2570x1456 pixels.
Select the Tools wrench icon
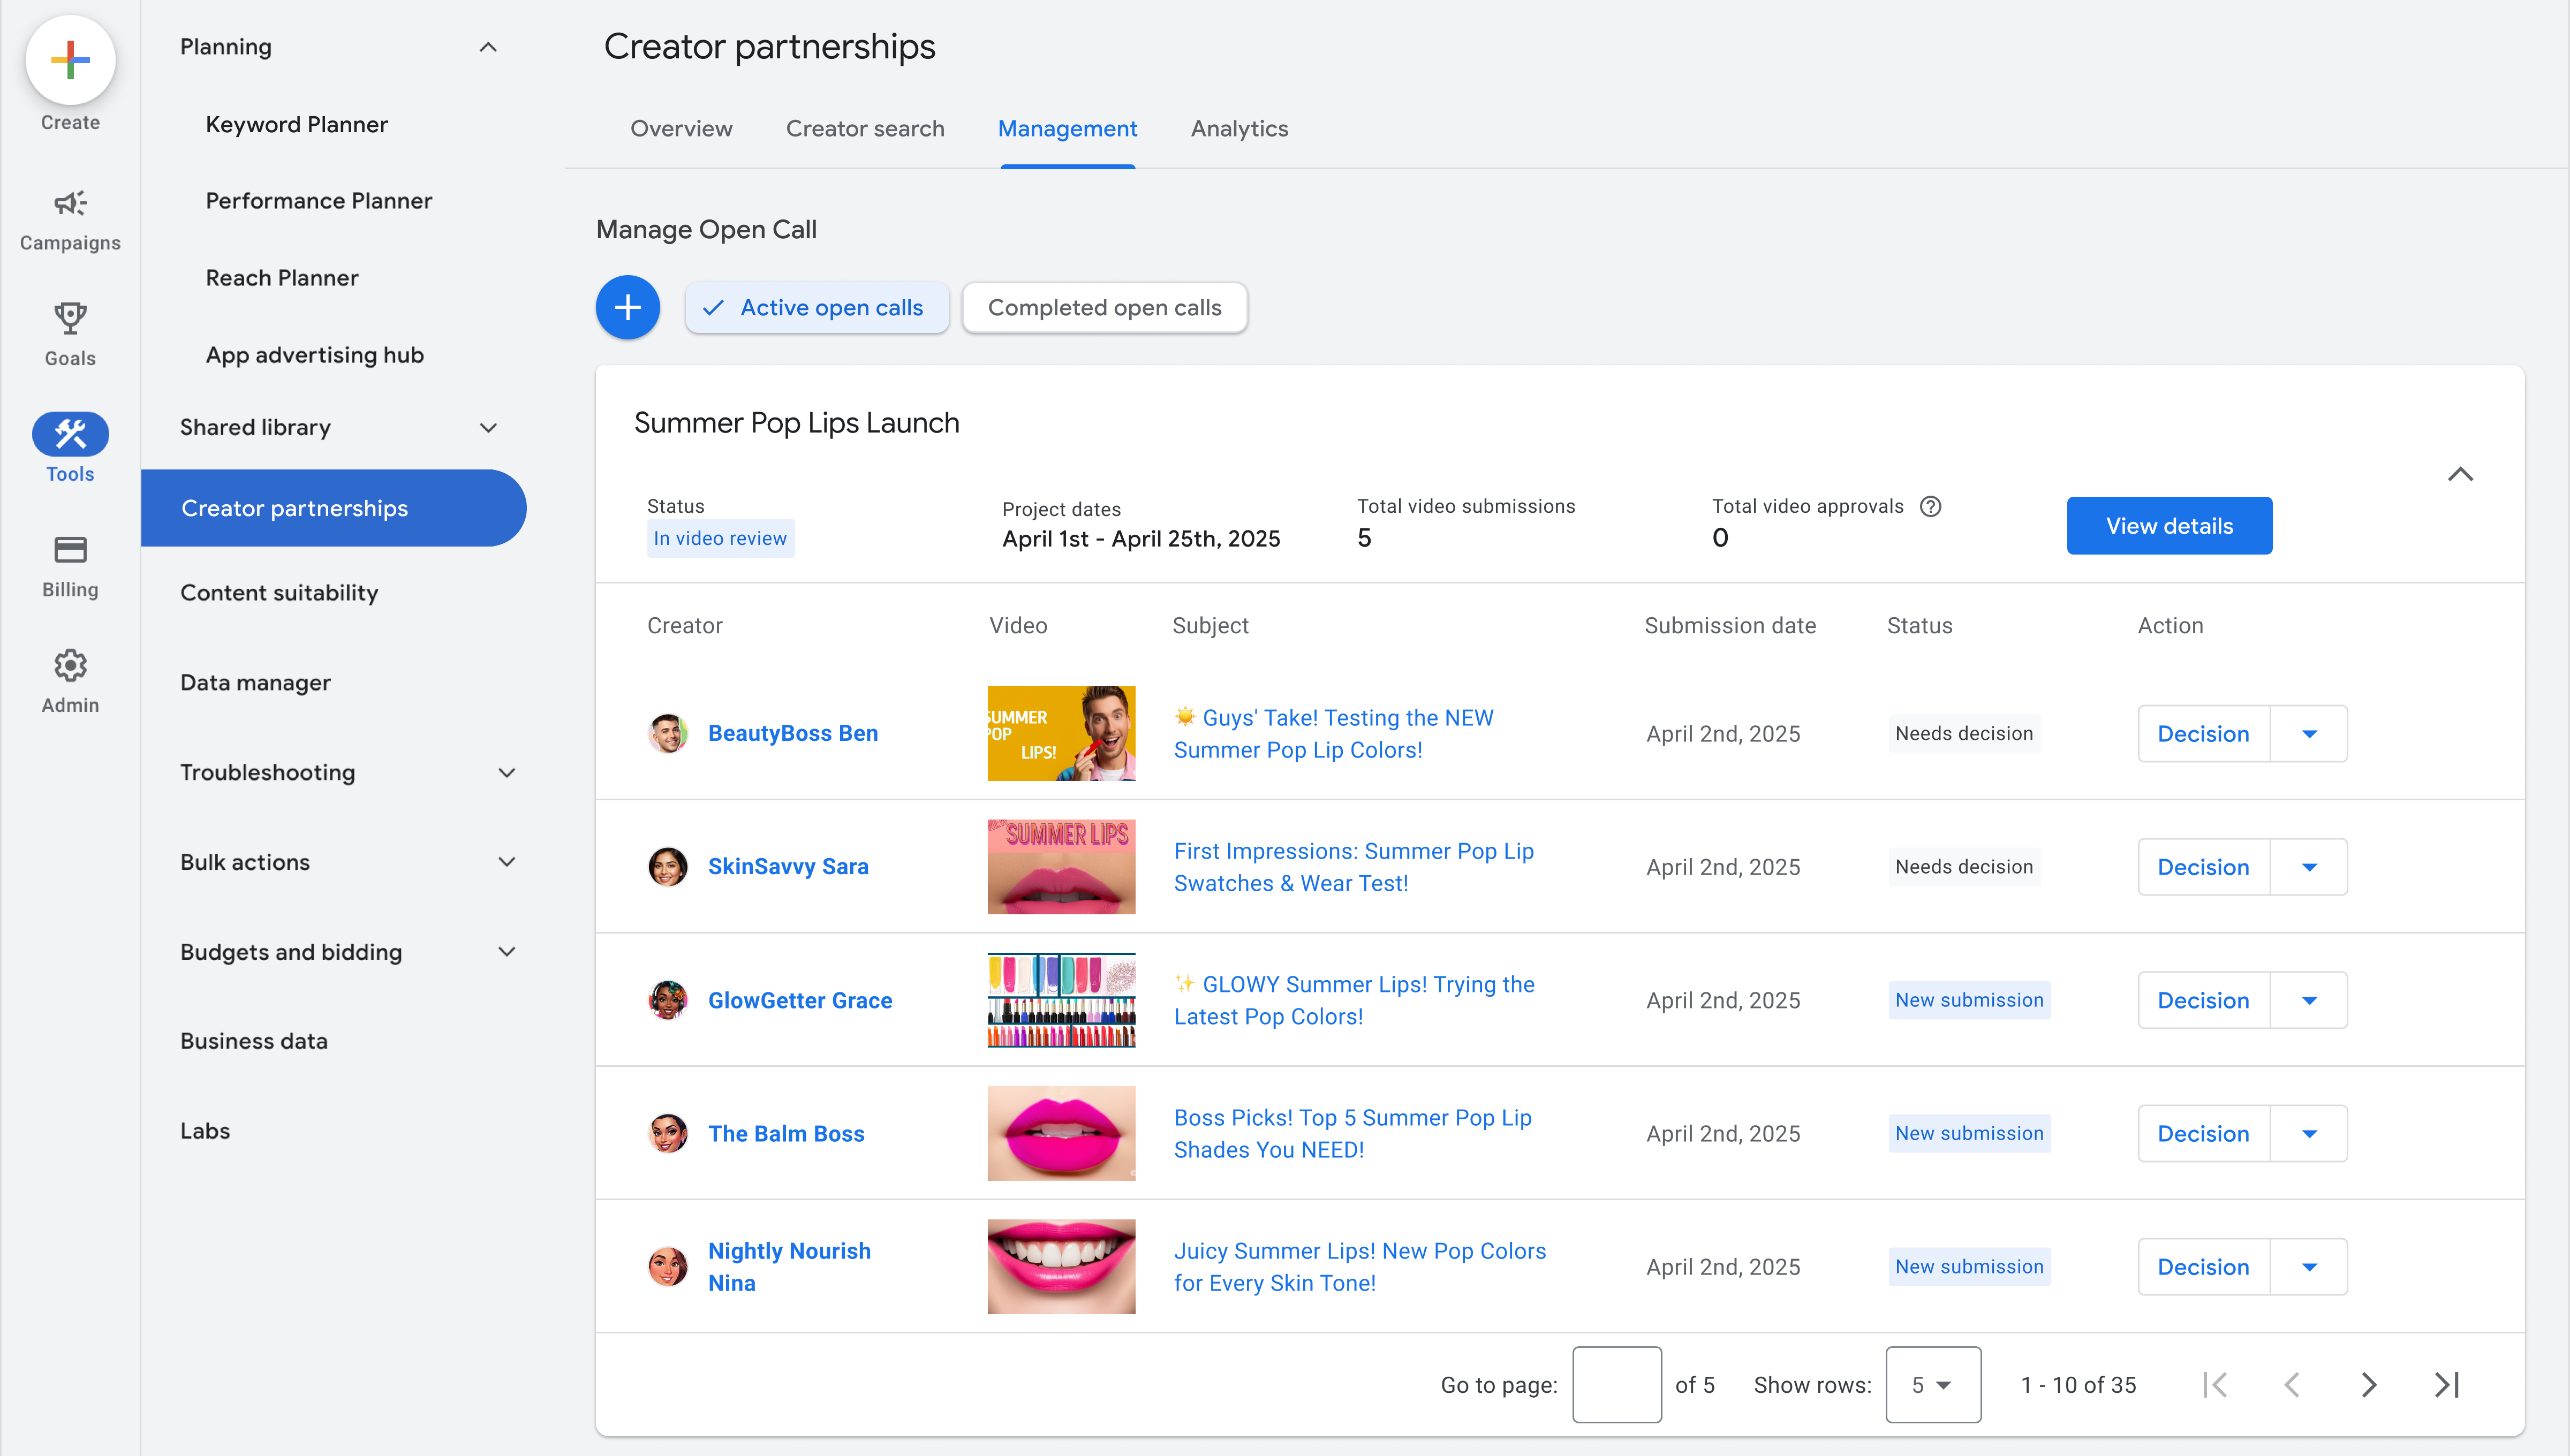(70, 434)
